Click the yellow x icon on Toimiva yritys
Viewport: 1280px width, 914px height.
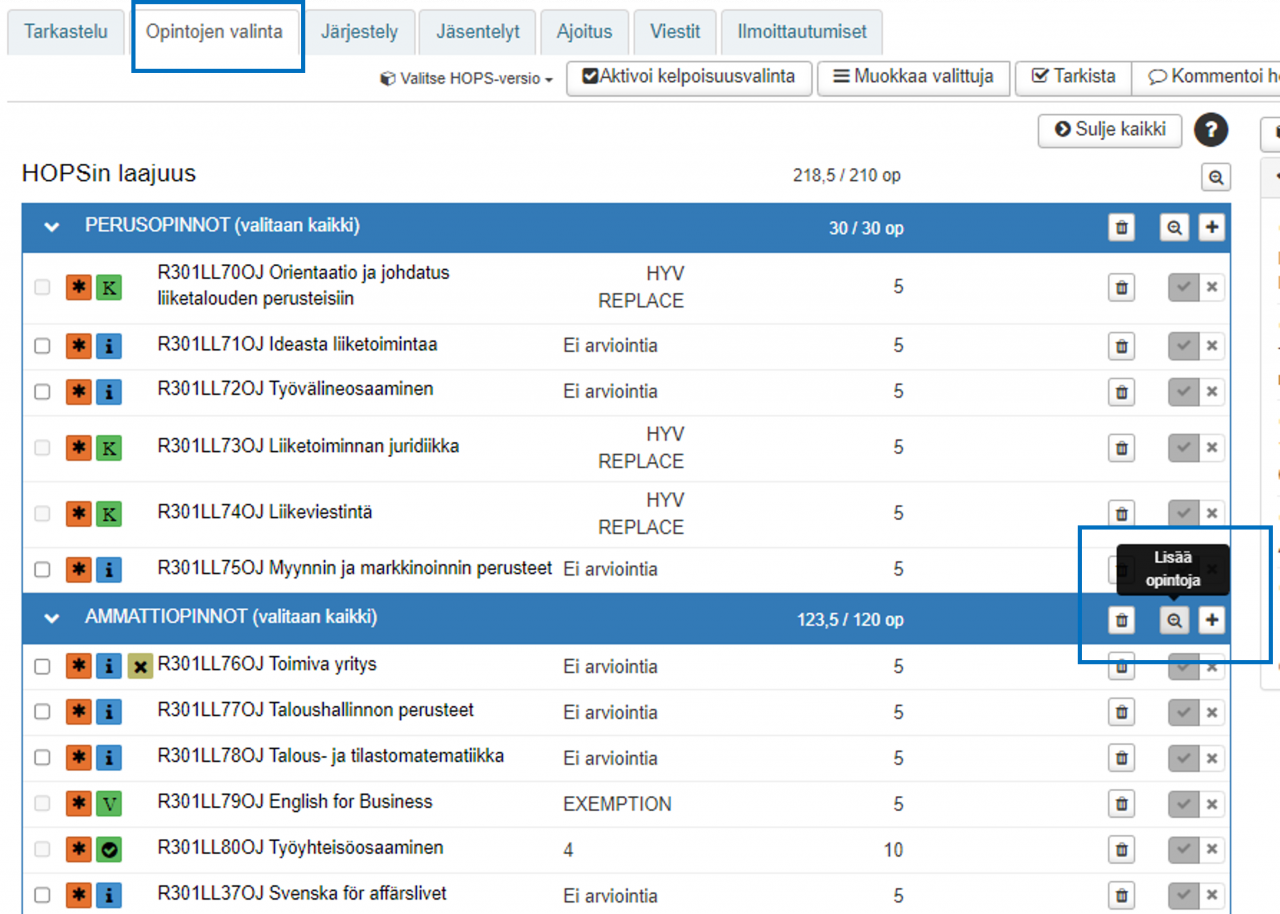click(140, 666)
